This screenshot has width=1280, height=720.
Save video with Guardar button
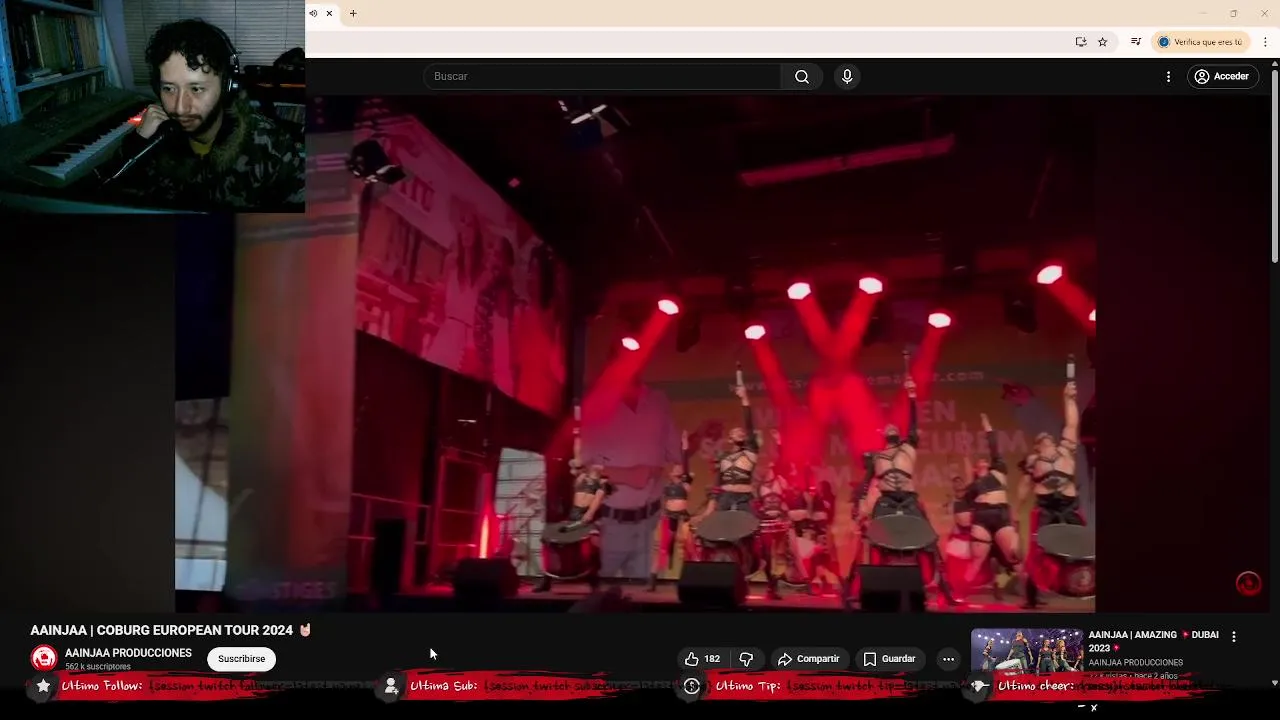[x=889, y=659]
